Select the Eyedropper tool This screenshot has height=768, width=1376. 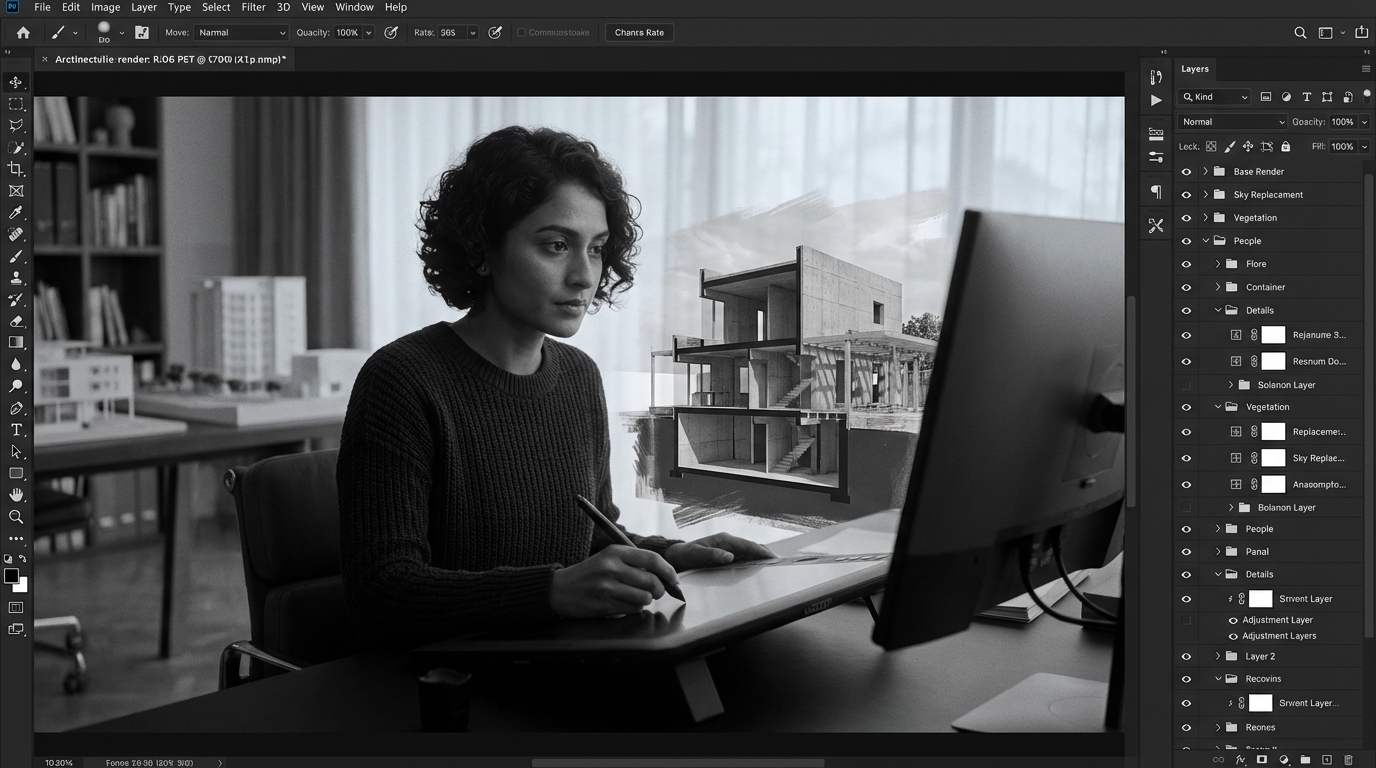coord(15,212)
